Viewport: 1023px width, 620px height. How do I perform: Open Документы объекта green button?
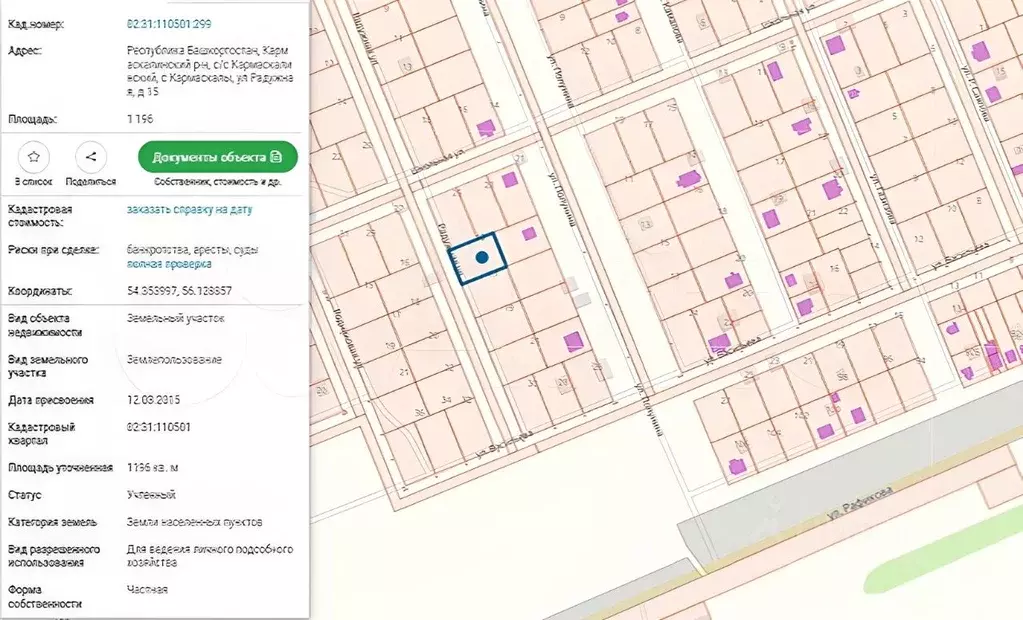click(218, 157)
